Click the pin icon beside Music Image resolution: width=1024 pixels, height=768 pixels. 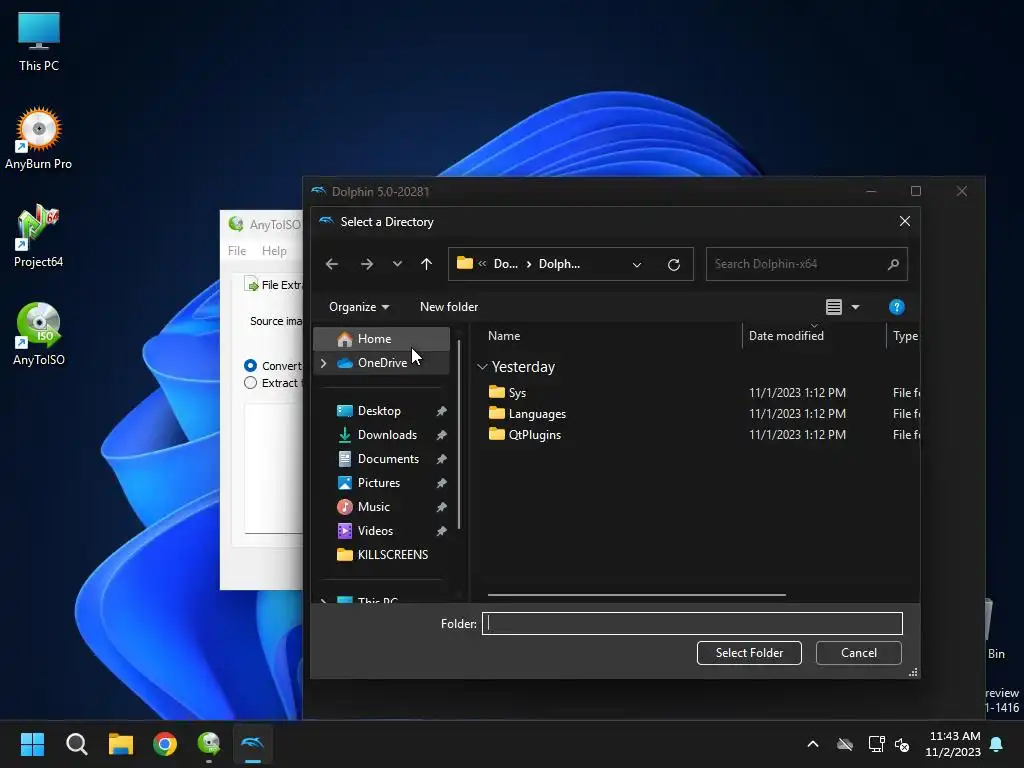pyautogui.click(x=441, y=507)
